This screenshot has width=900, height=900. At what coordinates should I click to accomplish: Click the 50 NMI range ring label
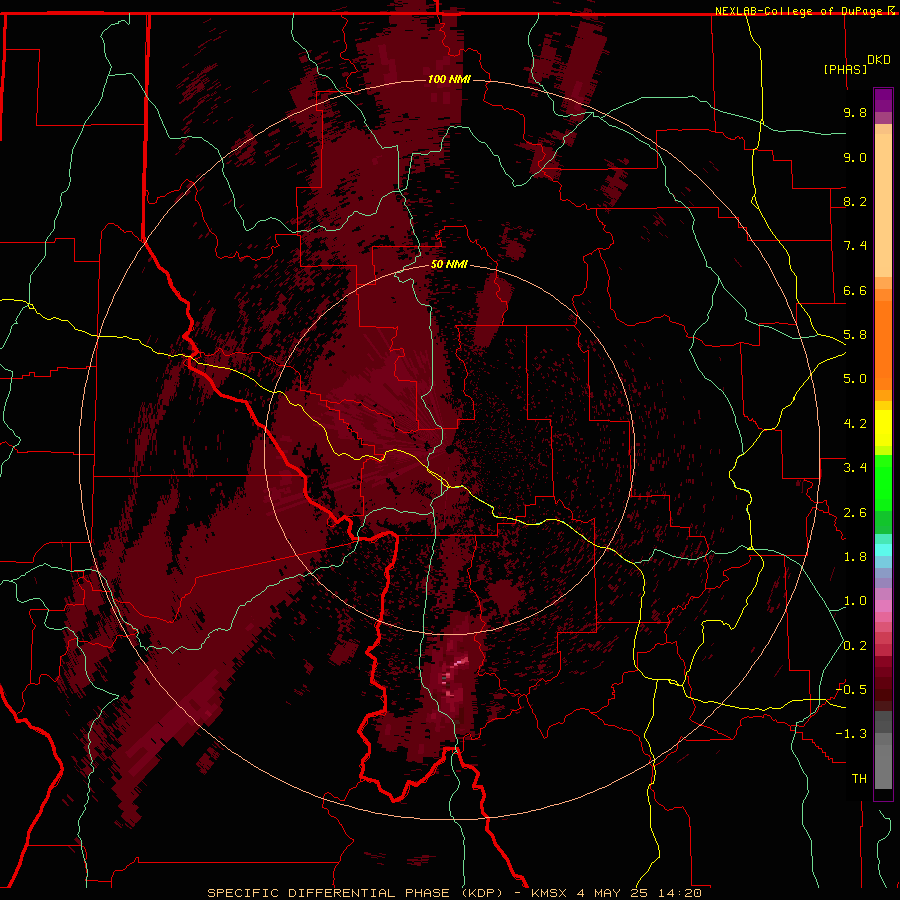449,265
